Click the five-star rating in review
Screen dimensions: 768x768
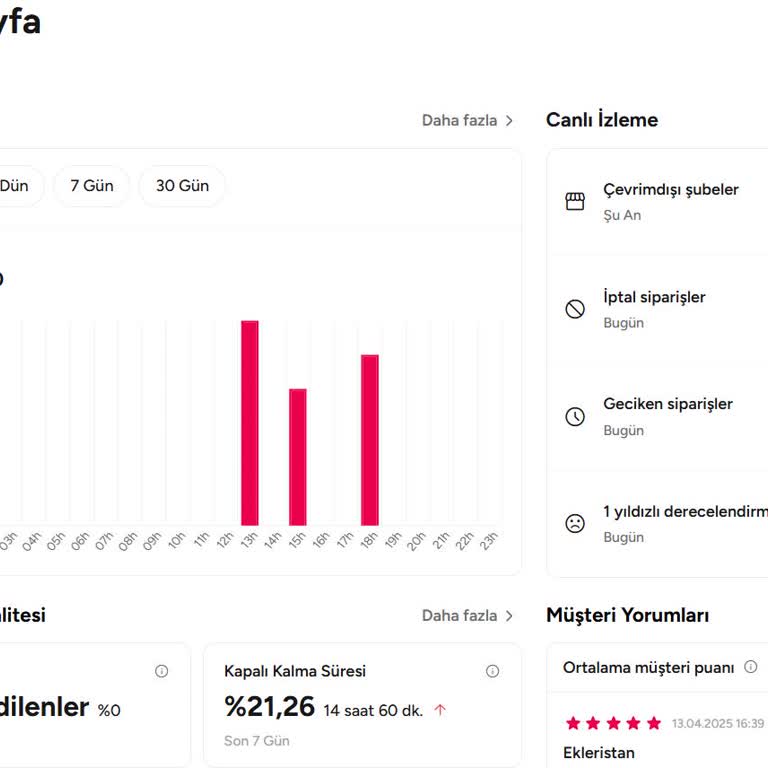613,723
